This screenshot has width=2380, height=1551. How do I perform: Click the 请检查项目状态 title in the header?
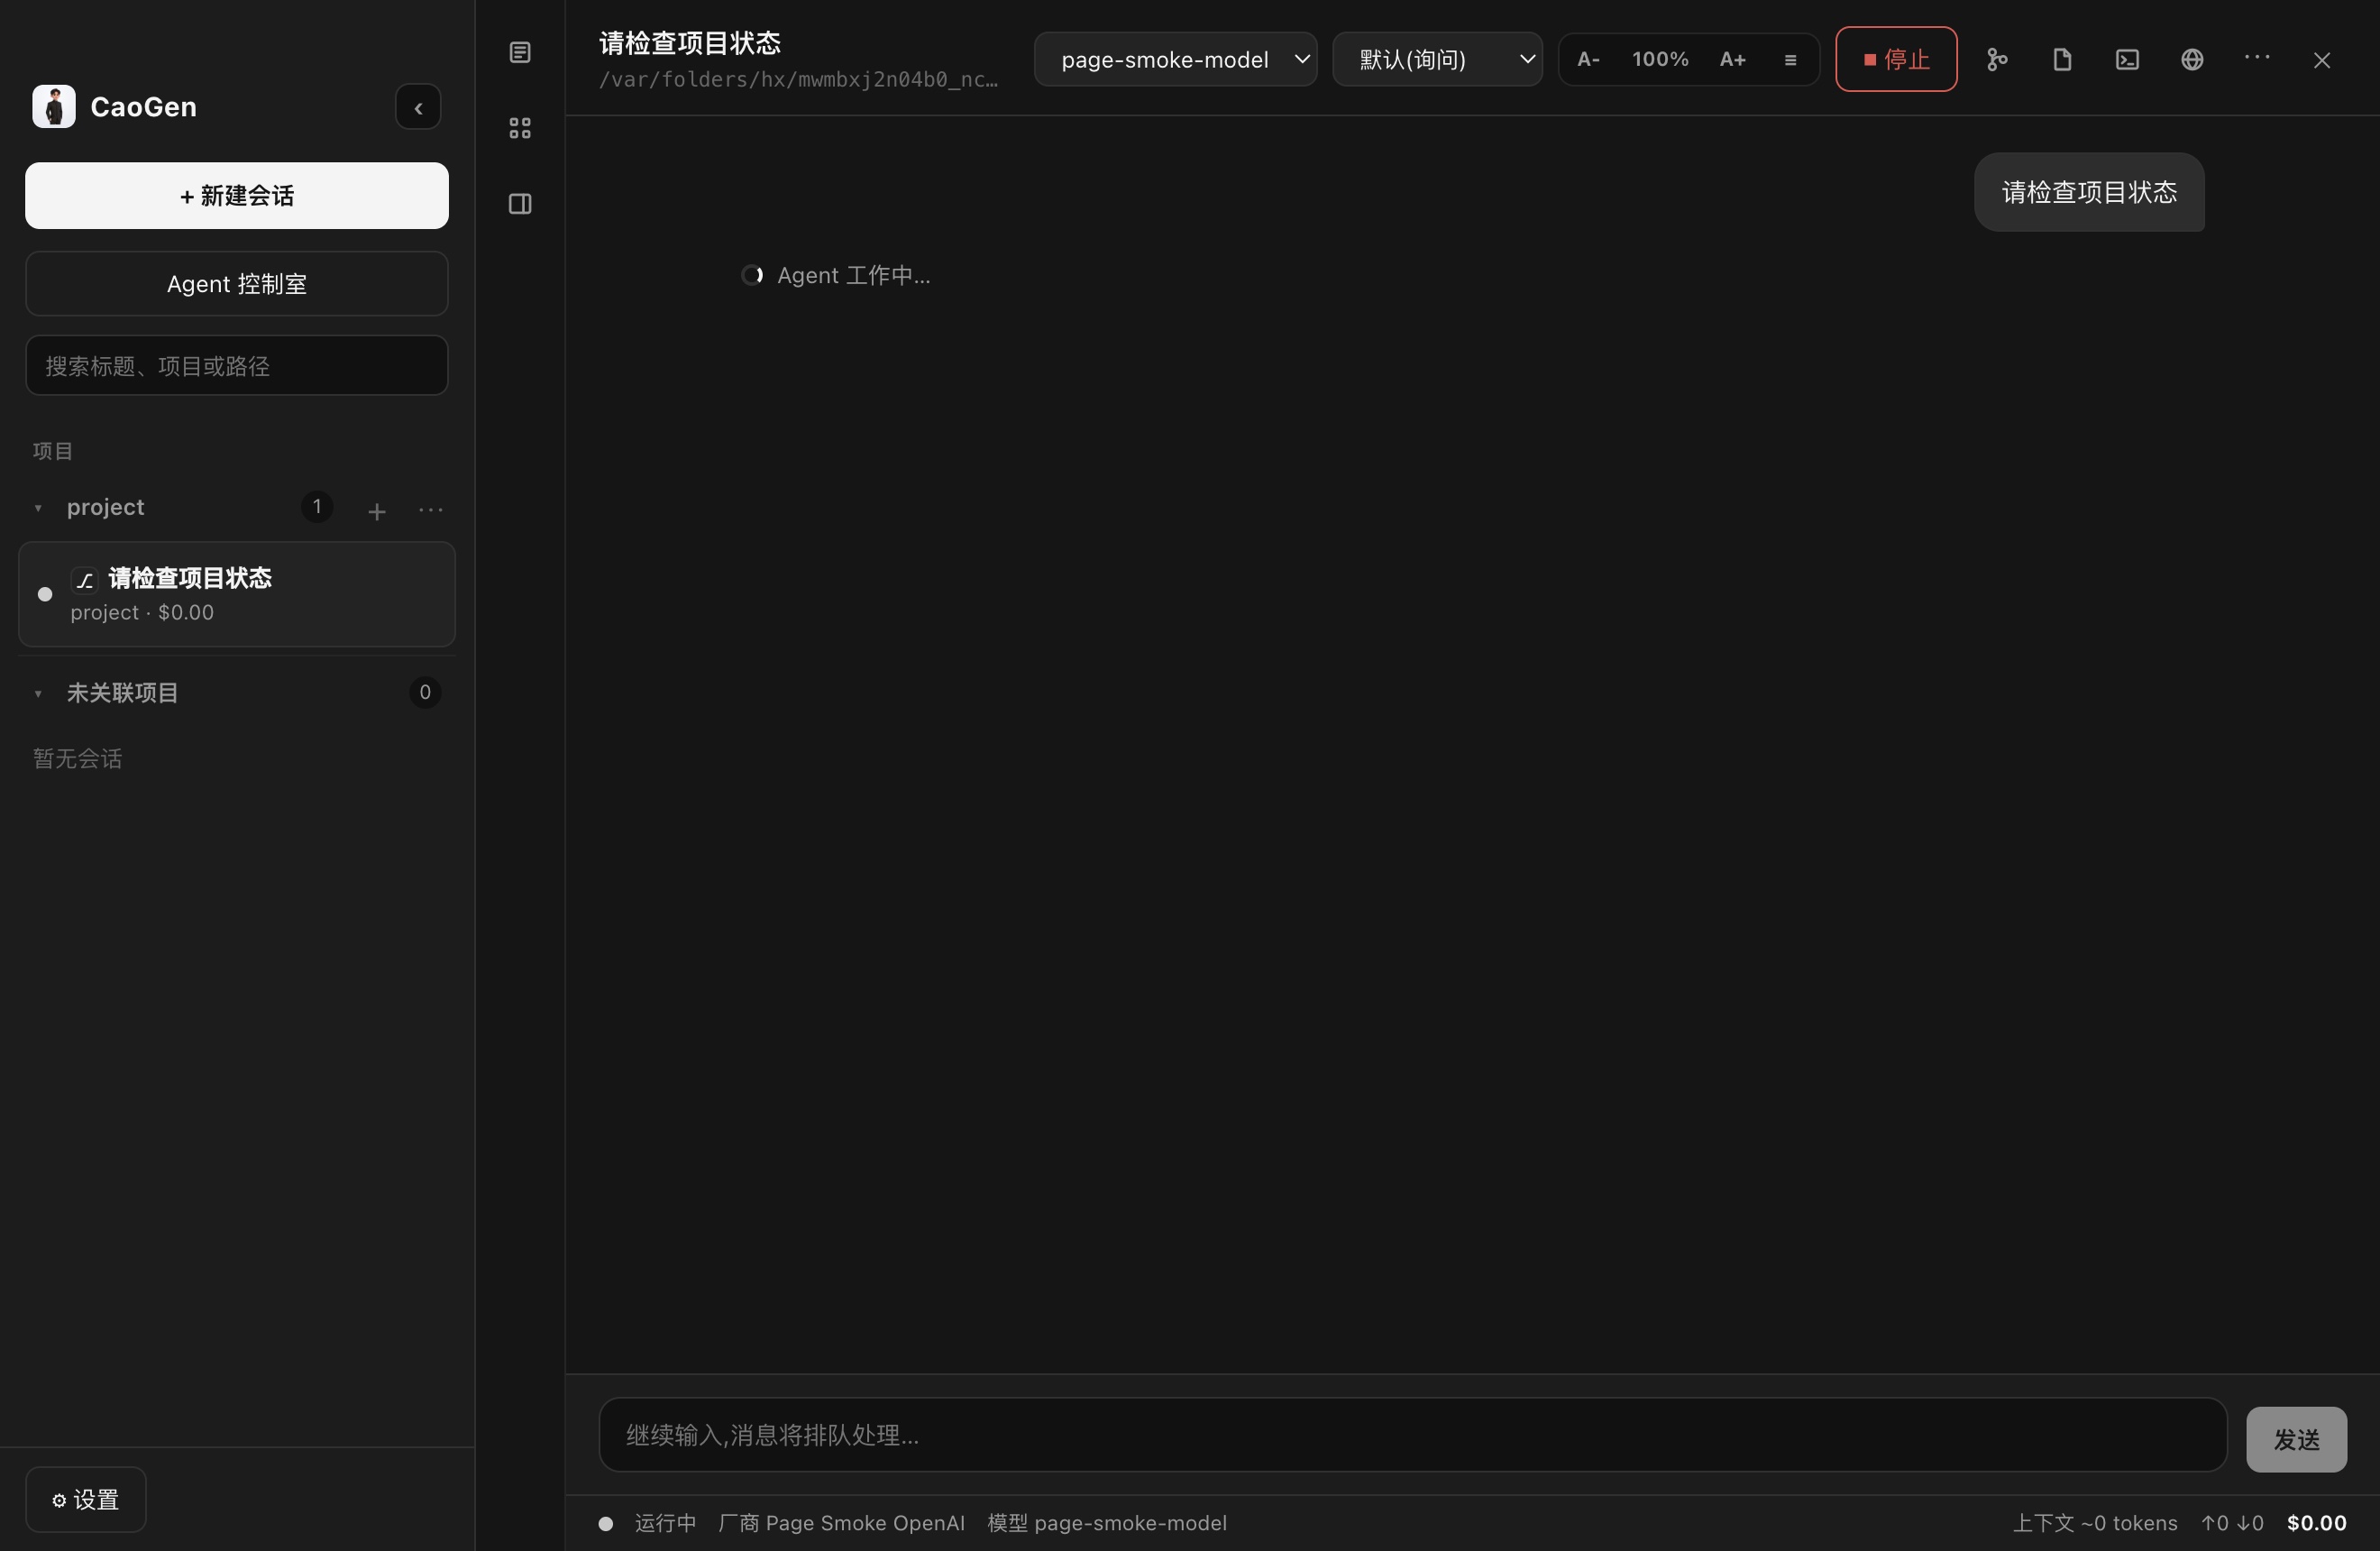point(690,43)
